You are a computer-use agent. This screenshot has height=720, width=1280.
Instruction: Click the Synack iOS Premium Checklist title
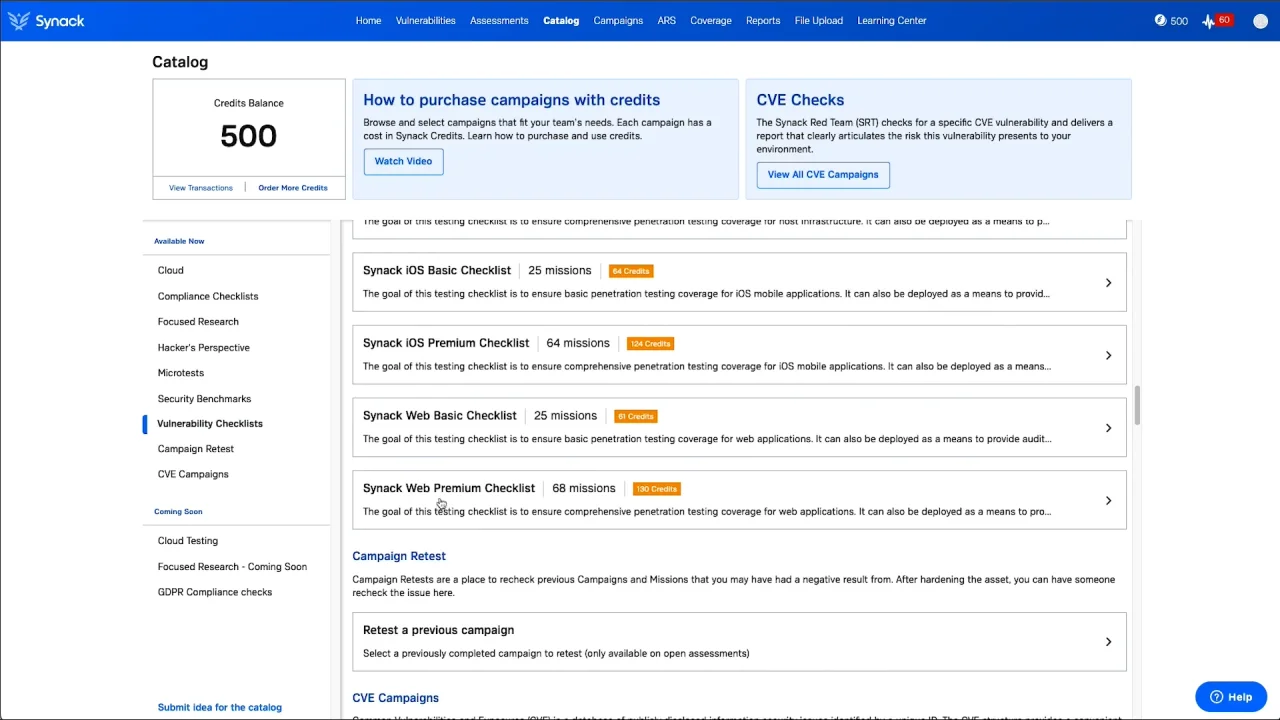(446, 343)
